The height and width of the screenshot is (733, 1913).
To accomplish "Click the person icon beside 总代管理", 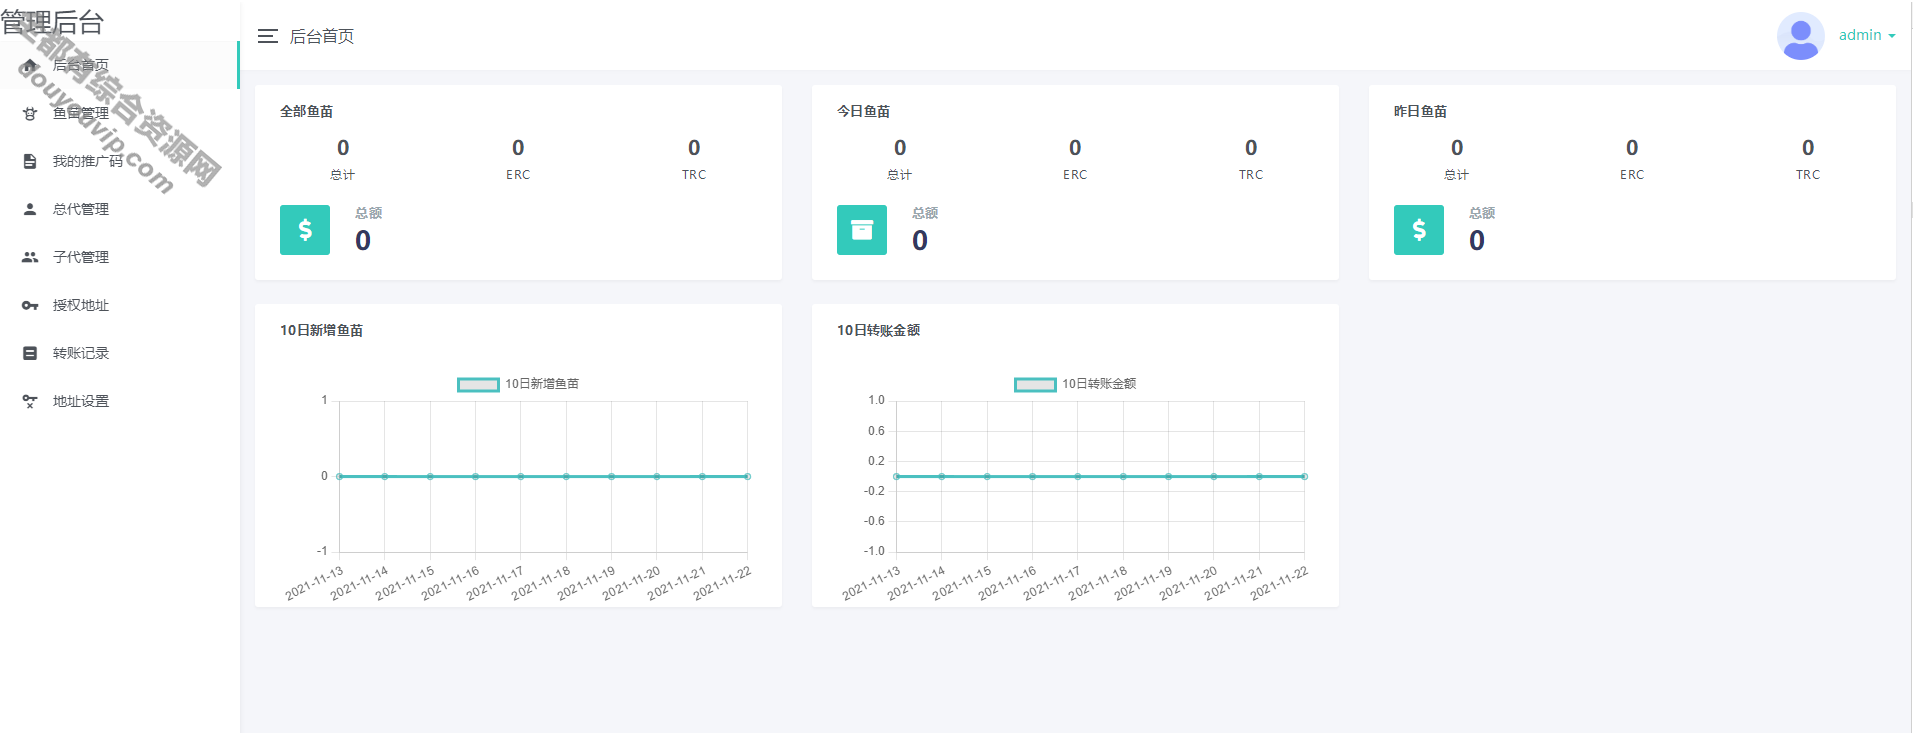I will coord(30,209).
